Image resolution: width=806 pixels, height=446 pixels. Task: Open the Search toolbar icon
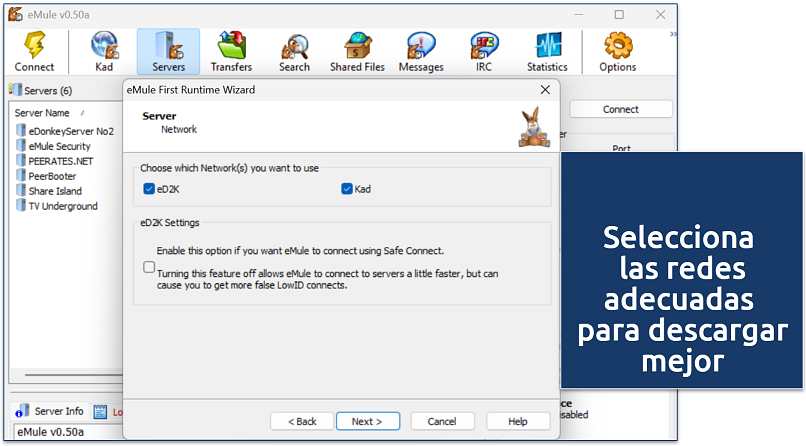click(x=295, y=46)
